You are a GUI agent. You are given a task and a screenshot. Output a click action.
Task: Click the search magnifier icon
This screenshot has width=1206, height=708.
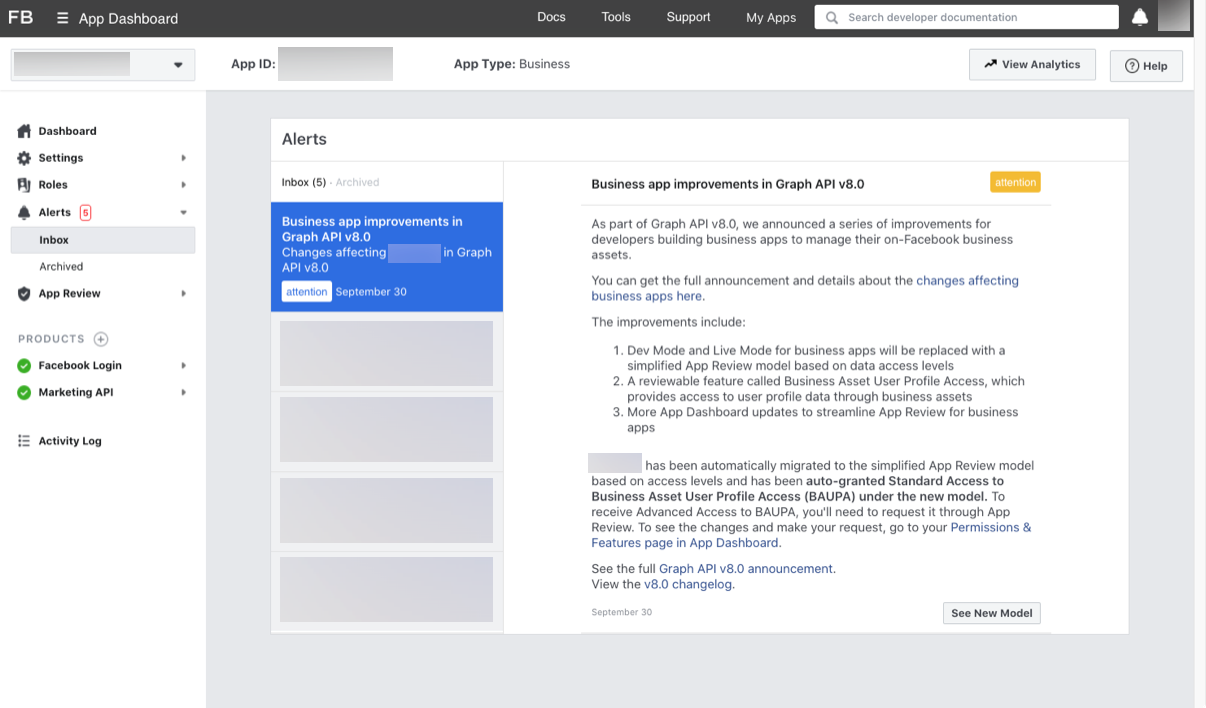point(831,17)
